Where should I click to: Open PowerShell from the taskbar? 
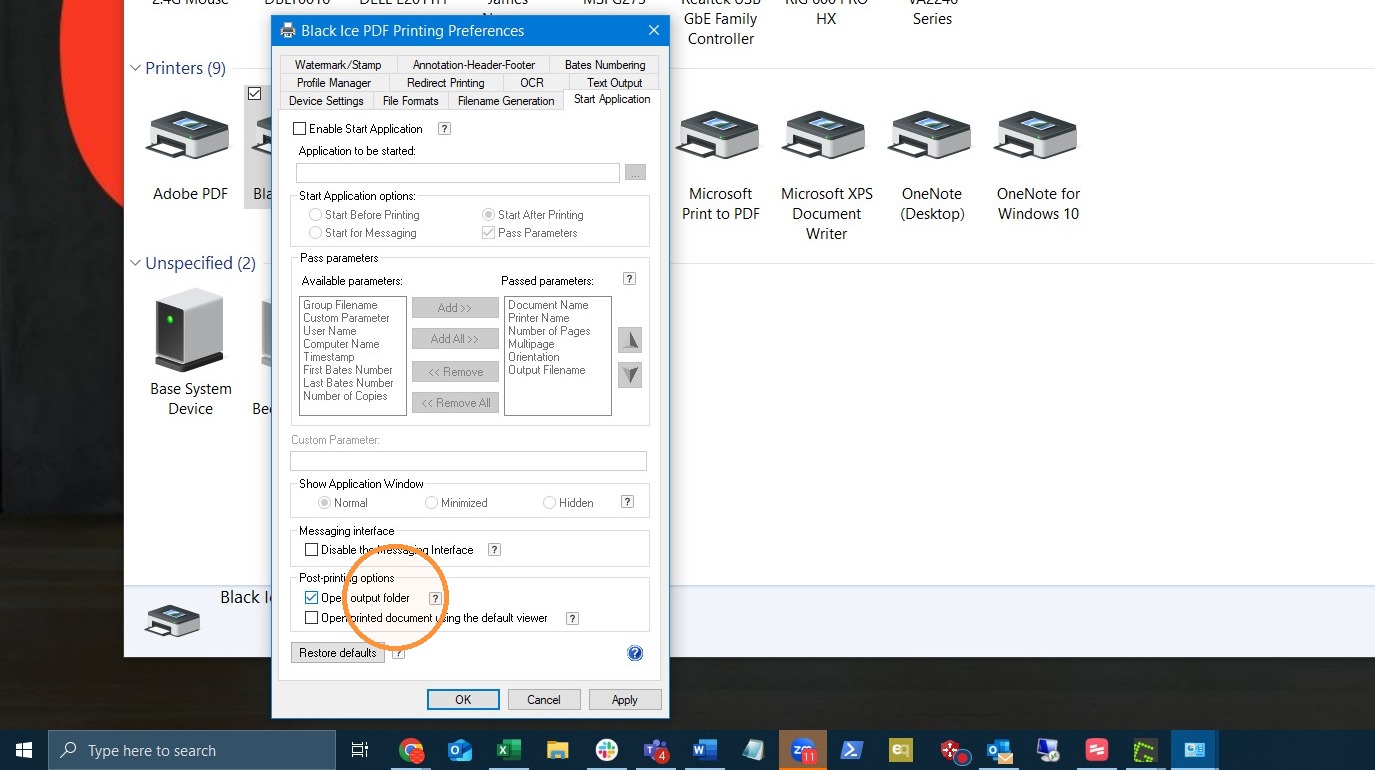point(852,750)
